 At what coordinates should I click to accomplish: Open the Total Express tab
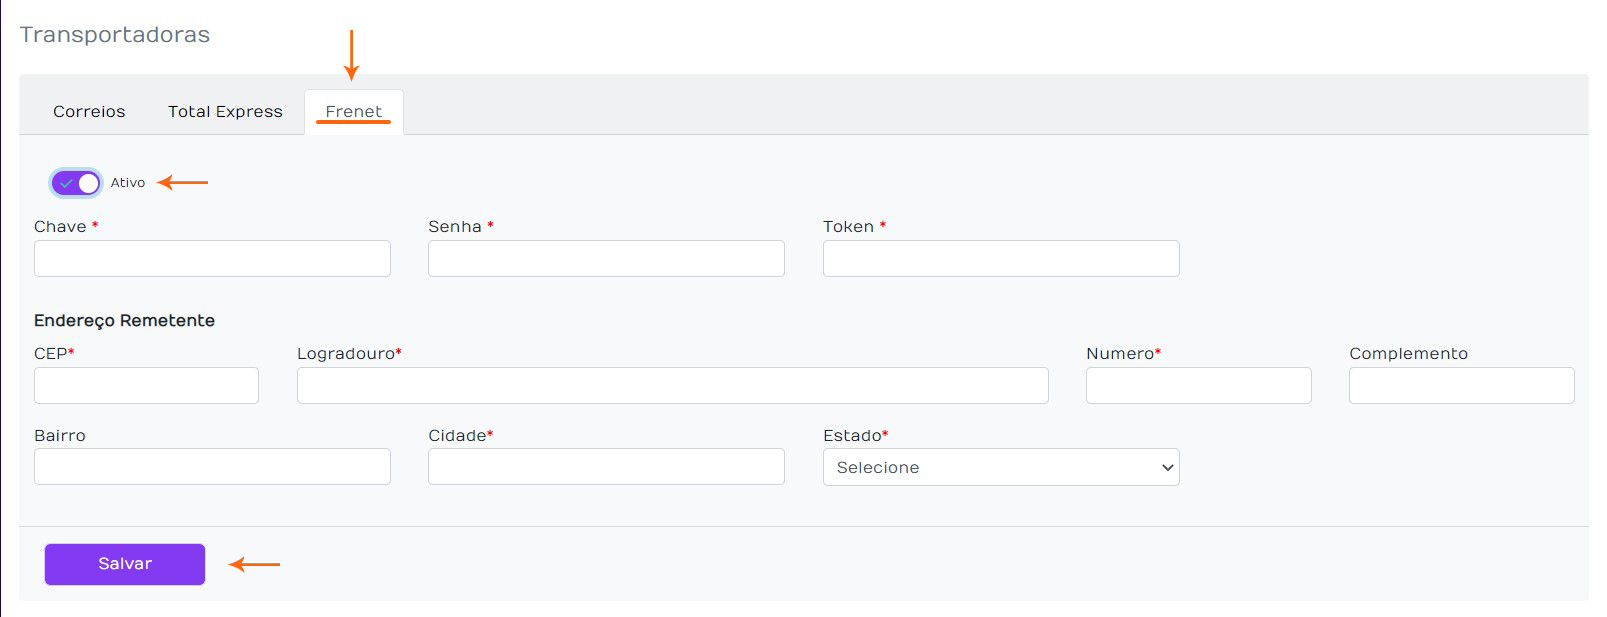click(225, 112)
